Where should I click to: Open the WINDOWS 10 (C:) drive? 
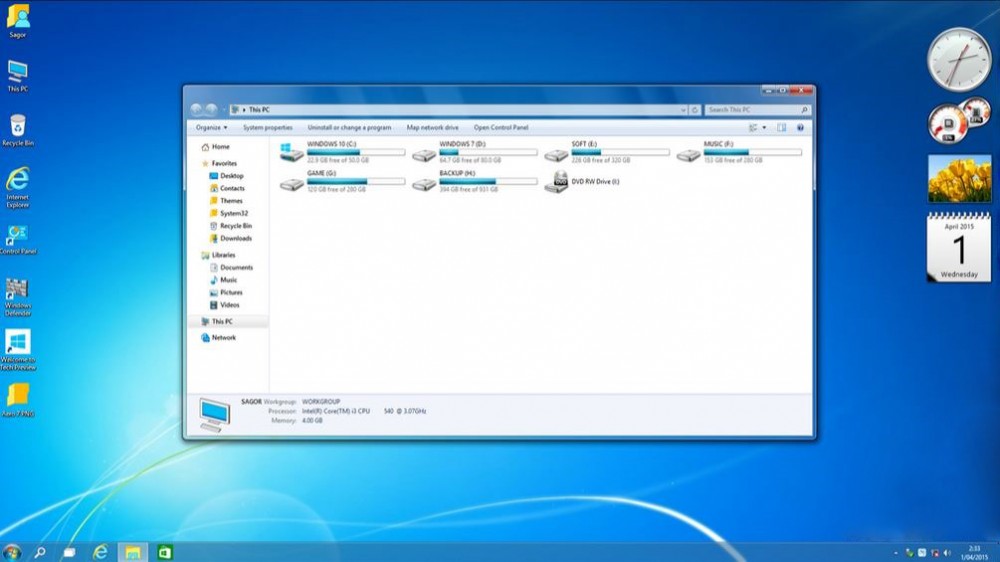click(292, 152)
